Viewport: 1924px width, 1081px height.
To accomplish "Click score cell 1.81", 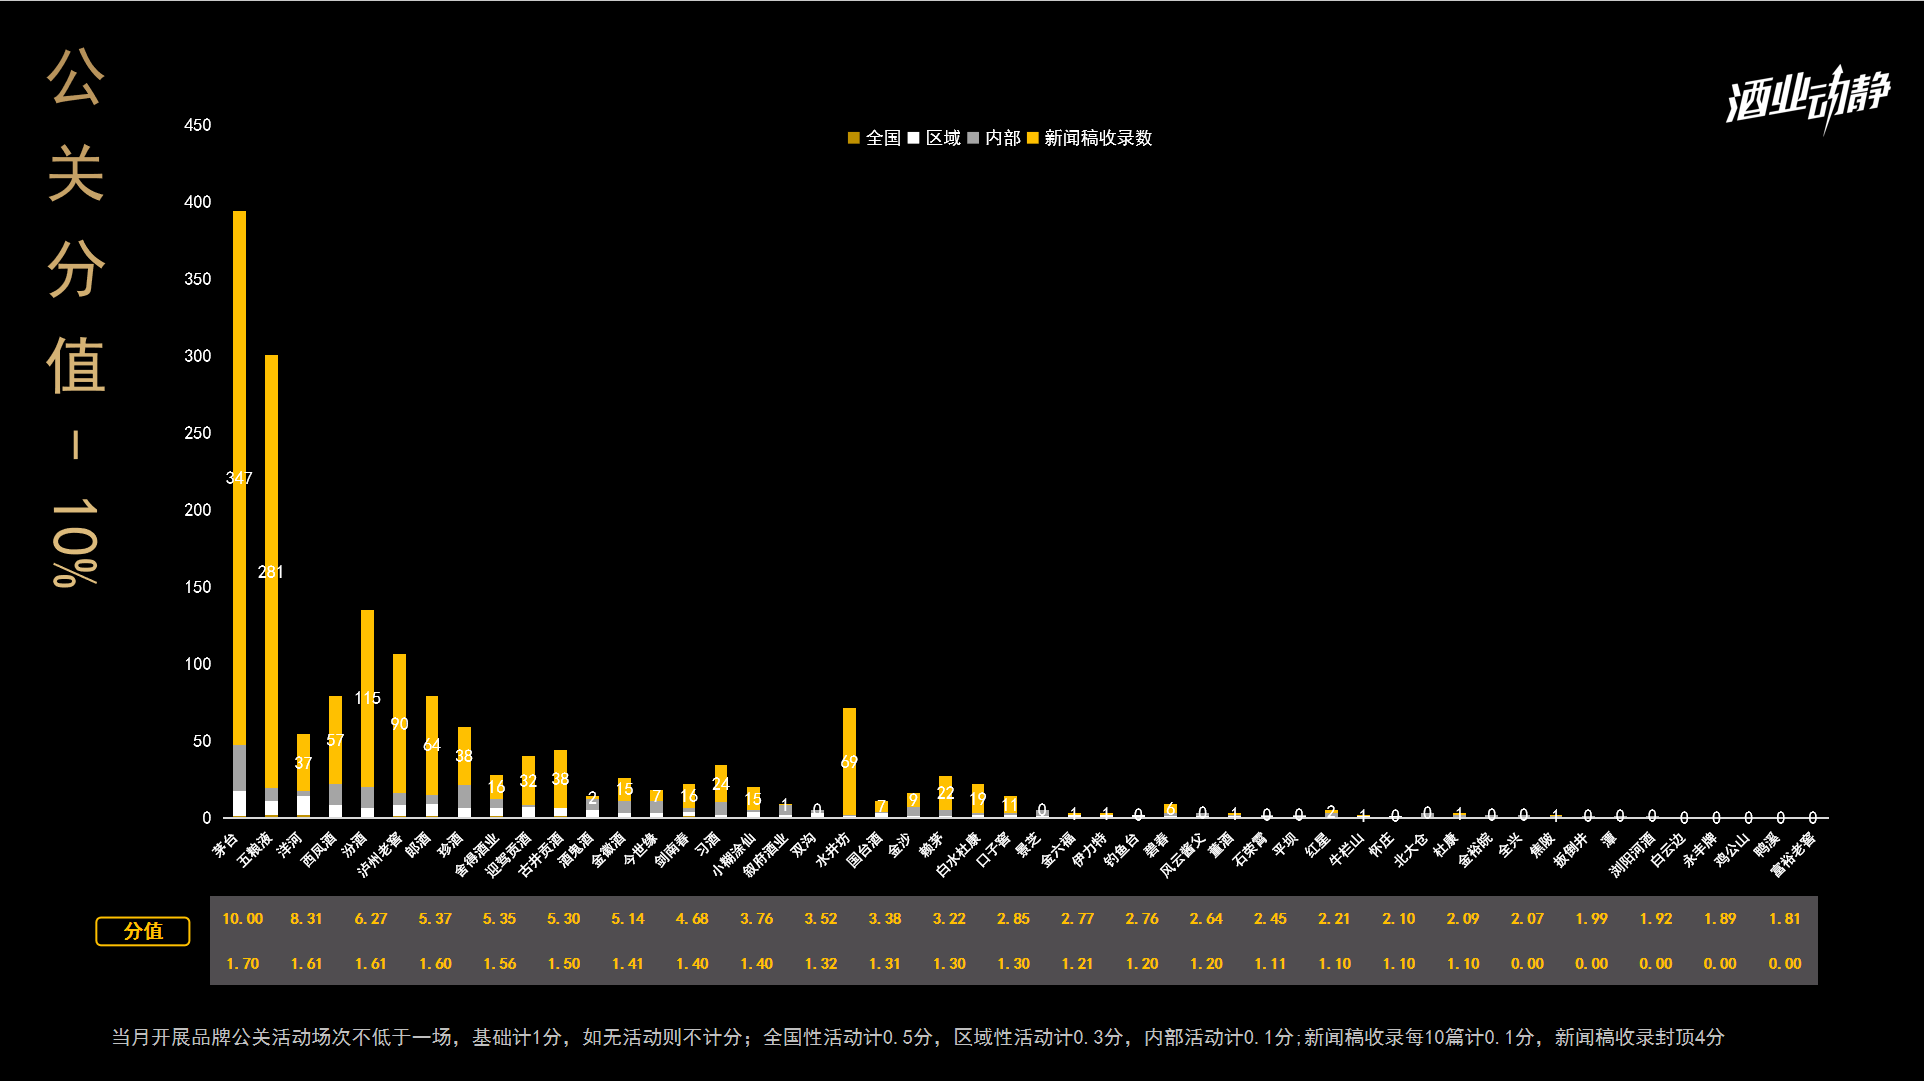I will click(1784, 919).
